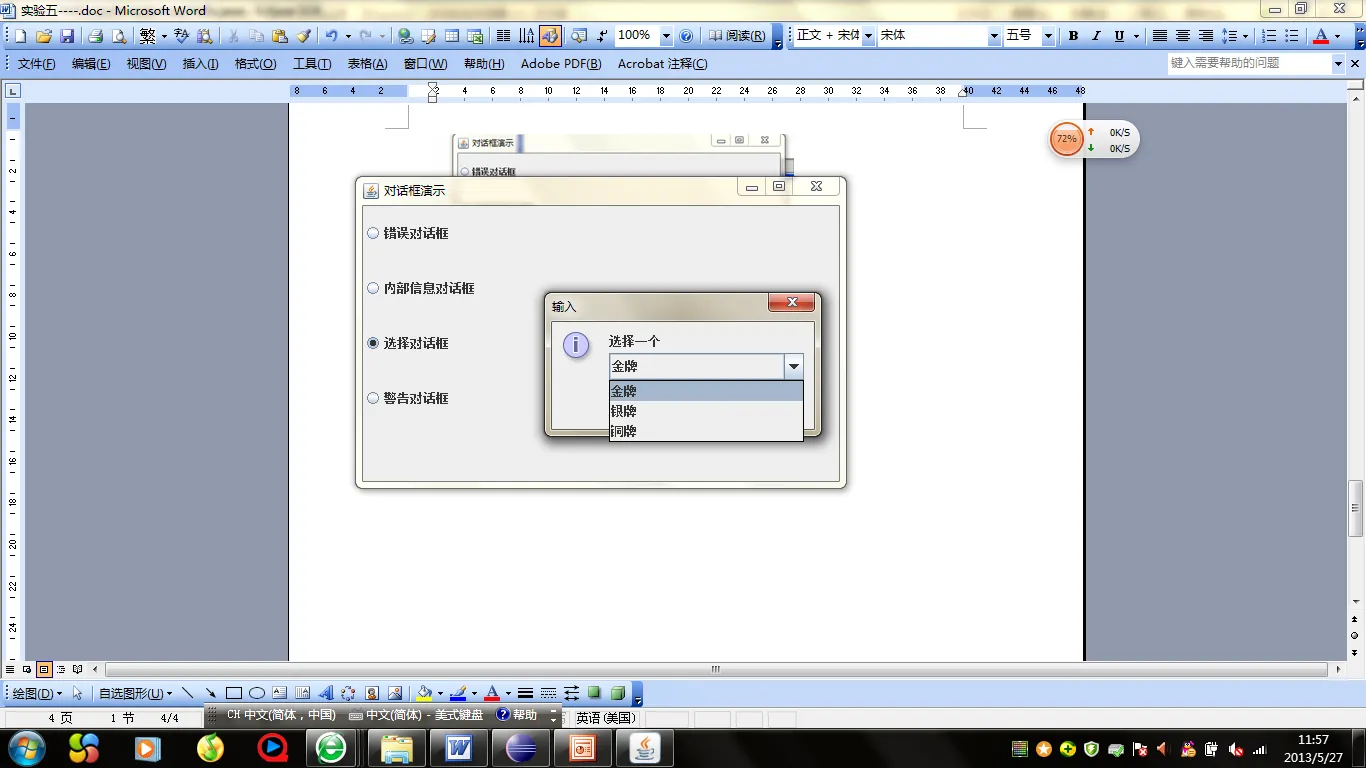1366x768 pixels.
Task: Choose 银牌 in the dropdown list
Action: point(706,411)
